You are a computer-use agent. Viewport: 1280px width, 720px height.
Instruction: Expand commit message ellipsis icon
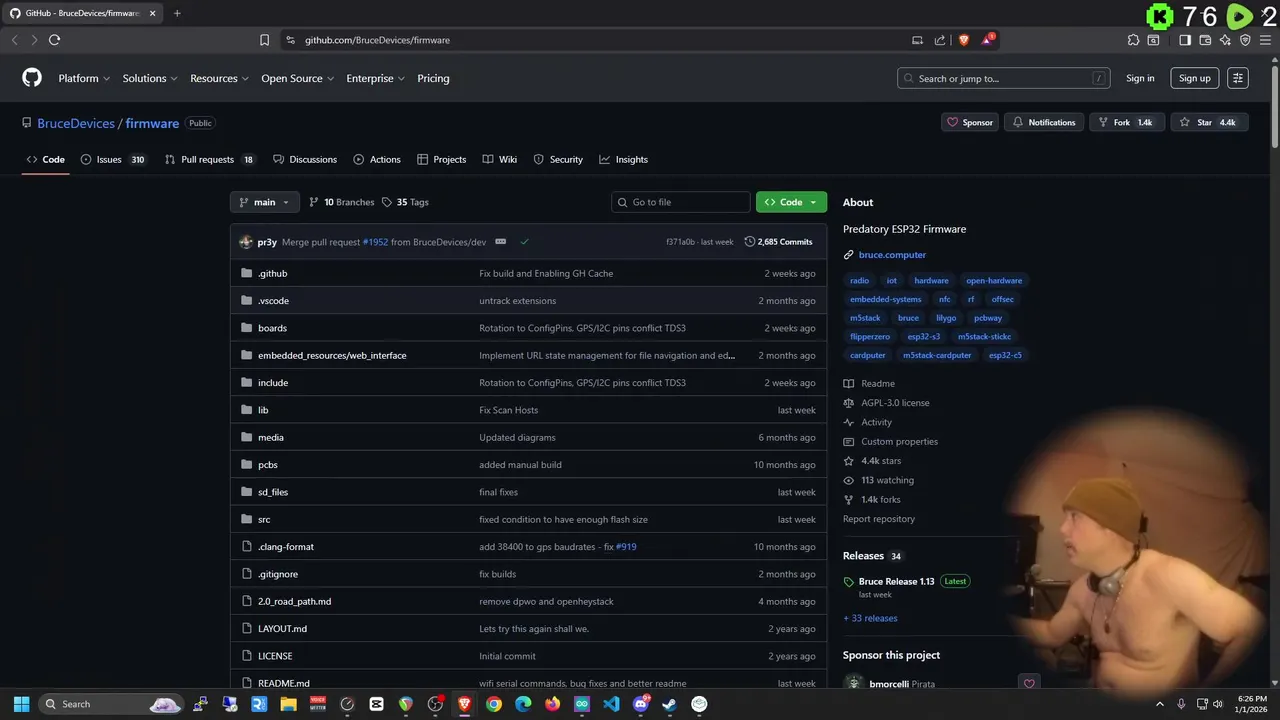coord(500,242)
